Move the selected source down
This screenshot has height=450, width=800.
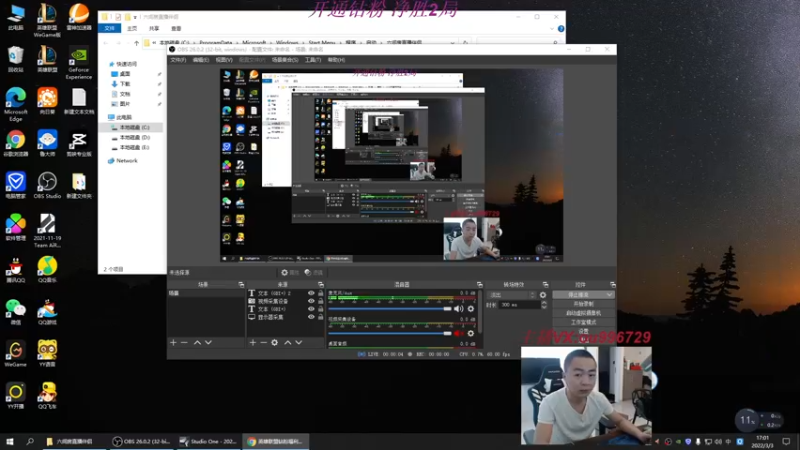[x=298, y=342]
